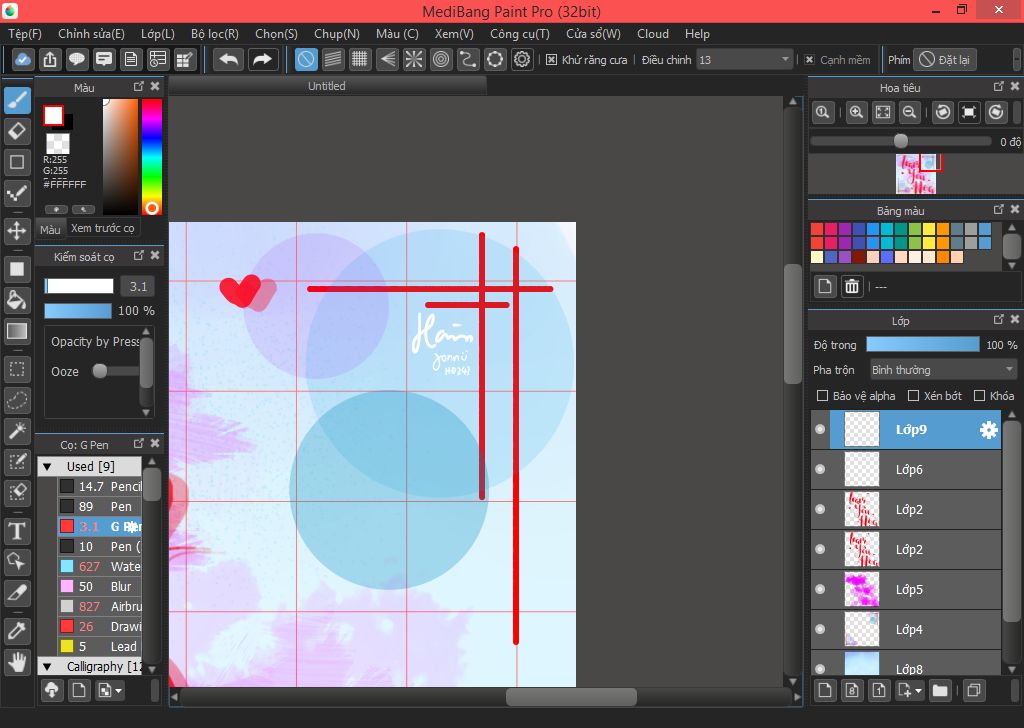1024x728 pixels.
Task: Click the Đặt lại reset button
Action: tap(944, 60)
